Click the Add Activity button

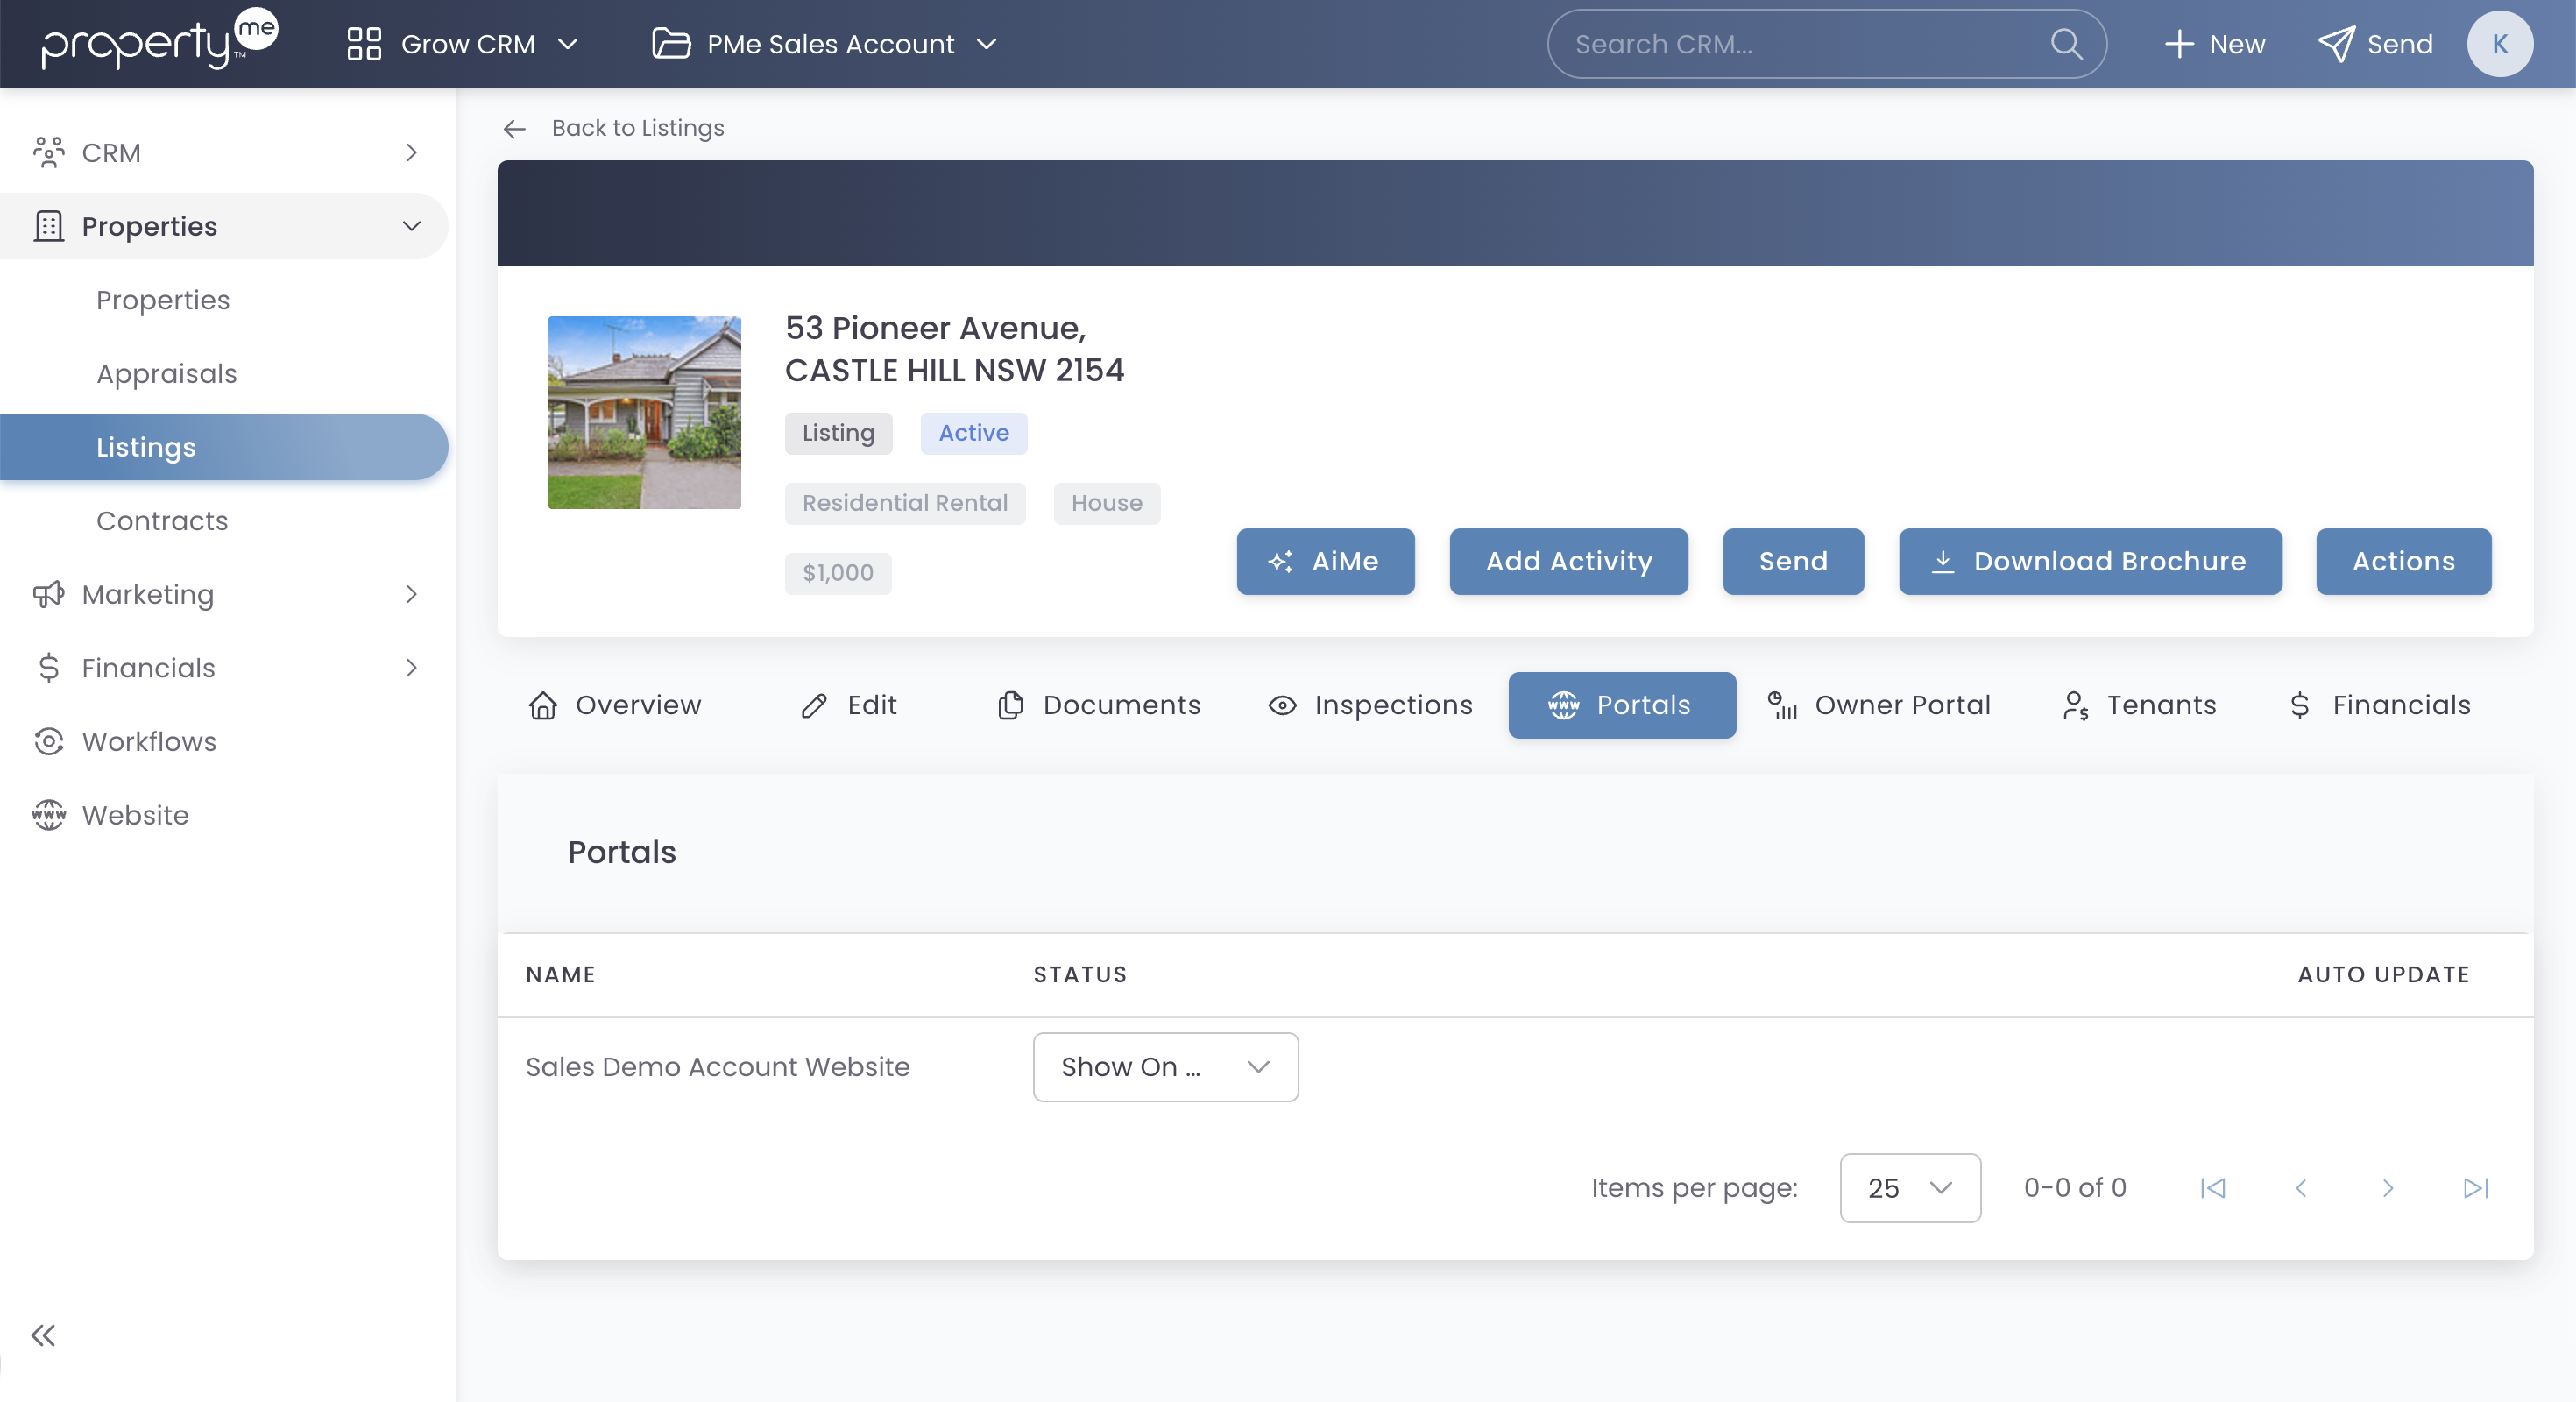tap(1568, 561)
